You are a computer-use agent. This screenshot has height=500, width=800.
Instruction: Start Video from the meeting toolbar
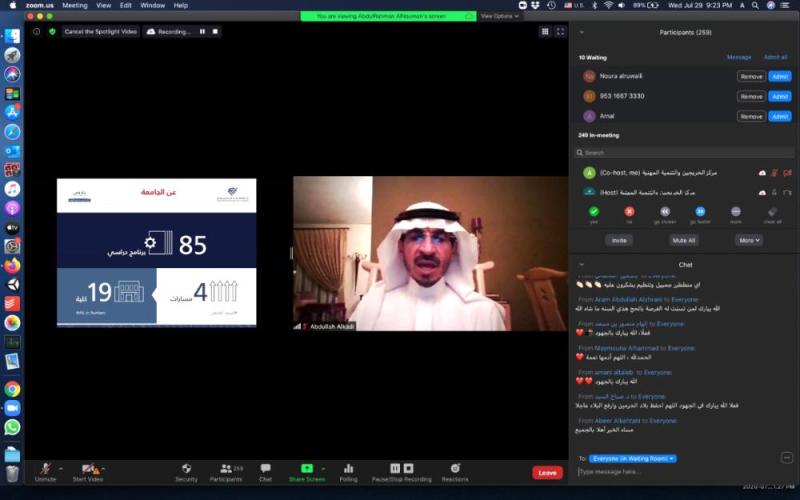point(88,472)
